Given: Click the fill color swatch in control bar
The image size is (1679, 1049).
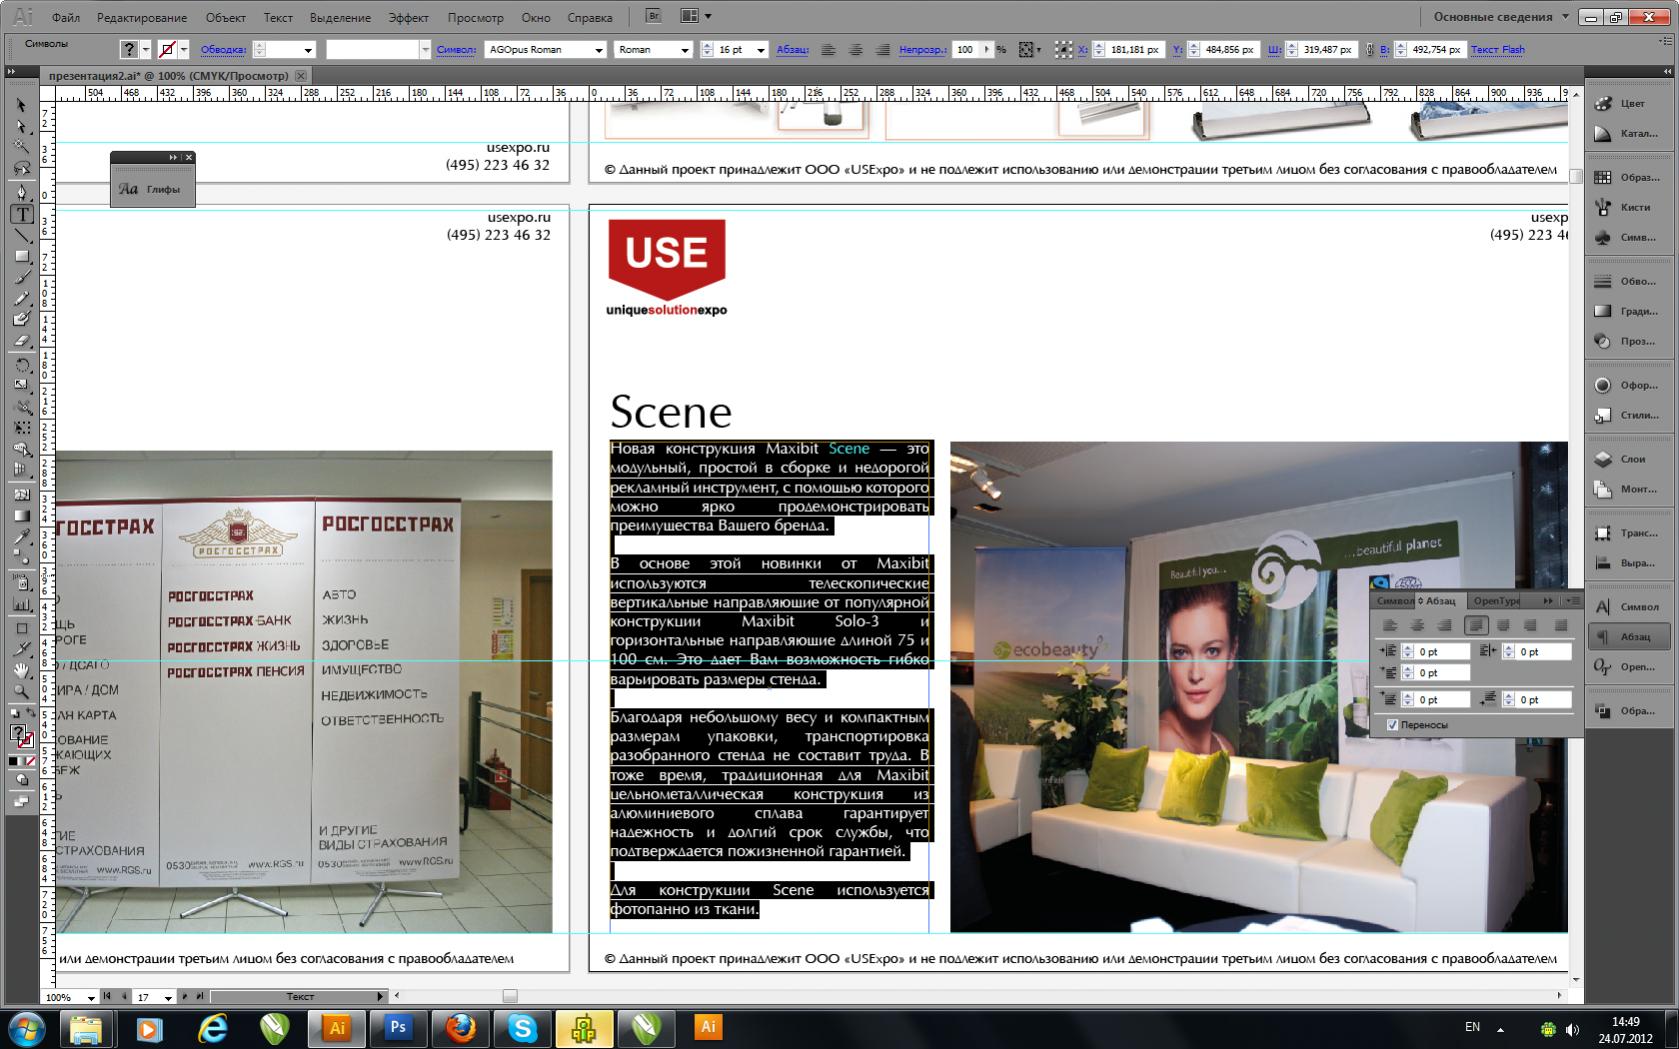Looking at the screenshot, I should tap(129, 49).
